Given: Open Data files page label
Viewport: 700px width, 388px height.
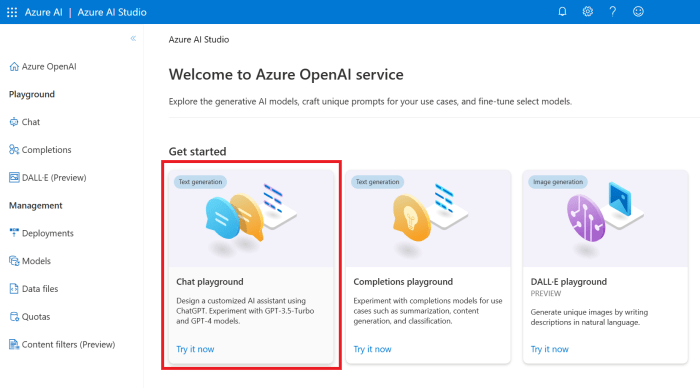Looking at the screenshot, I should tap(40, 288).
